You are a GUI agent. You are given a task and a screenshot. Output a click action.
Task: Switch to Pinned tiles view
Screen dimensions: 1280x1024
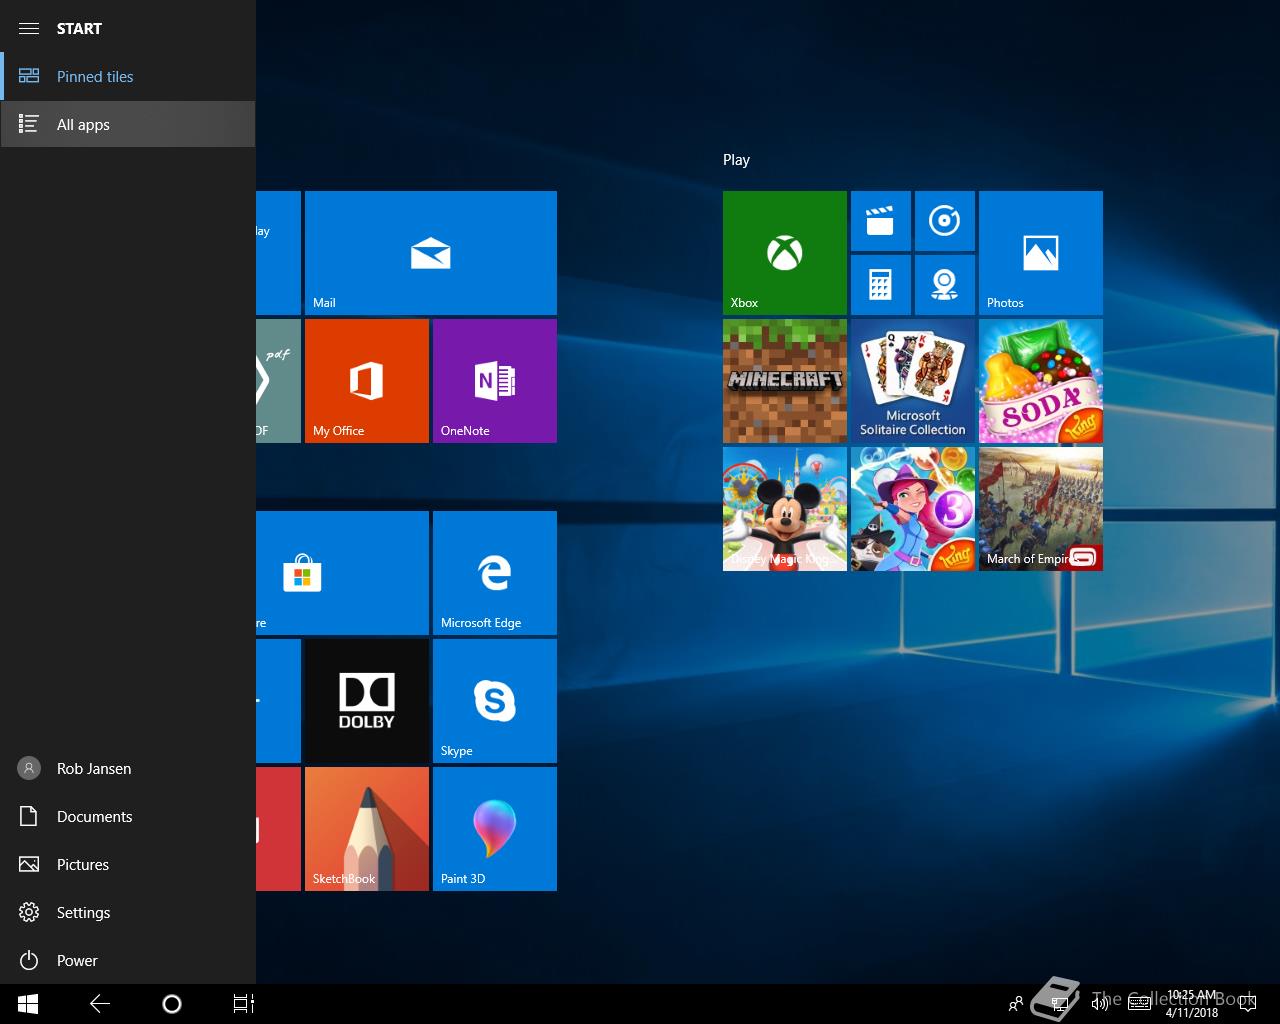[128, 76]
